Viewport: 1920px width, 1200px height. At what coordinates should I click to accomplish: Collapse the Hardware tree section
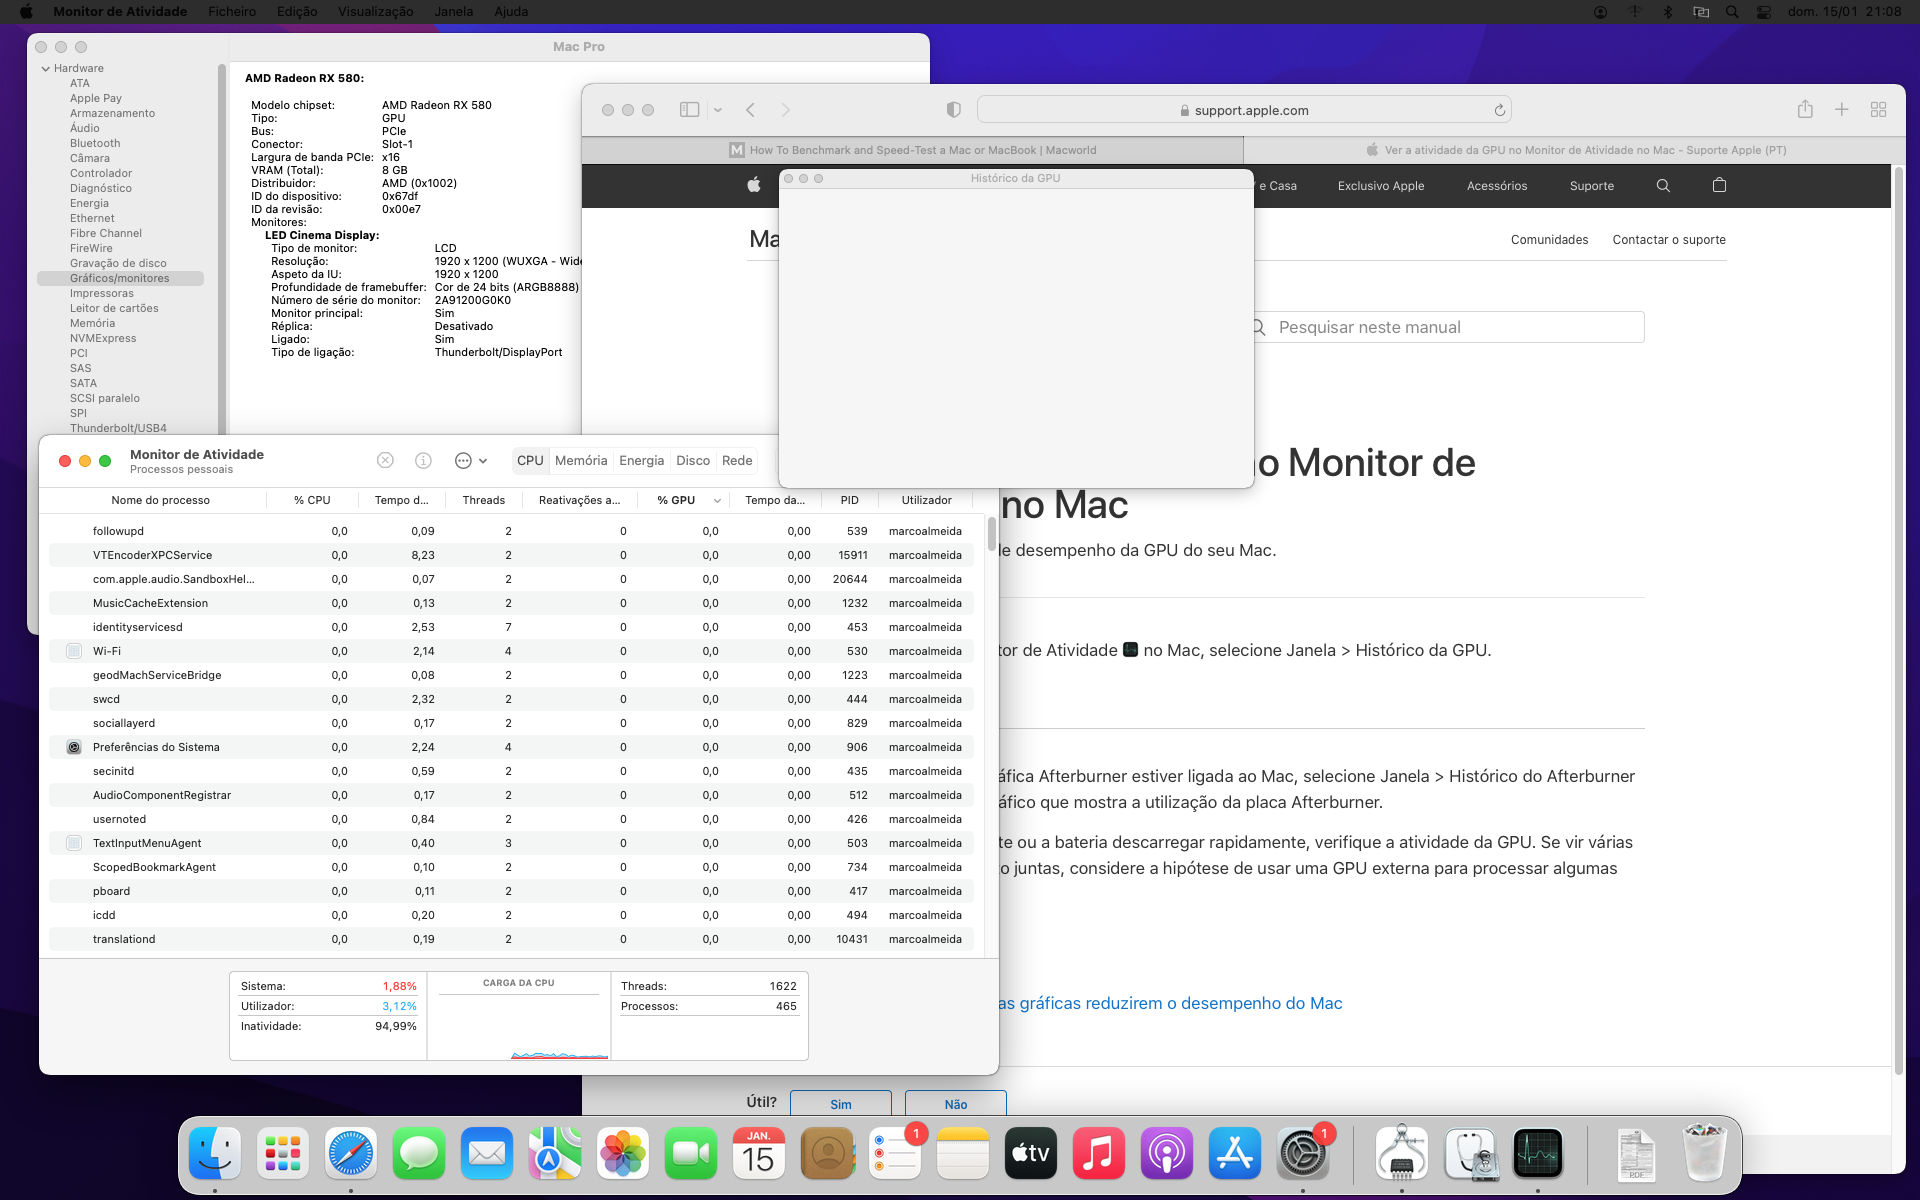click(46, 68)
